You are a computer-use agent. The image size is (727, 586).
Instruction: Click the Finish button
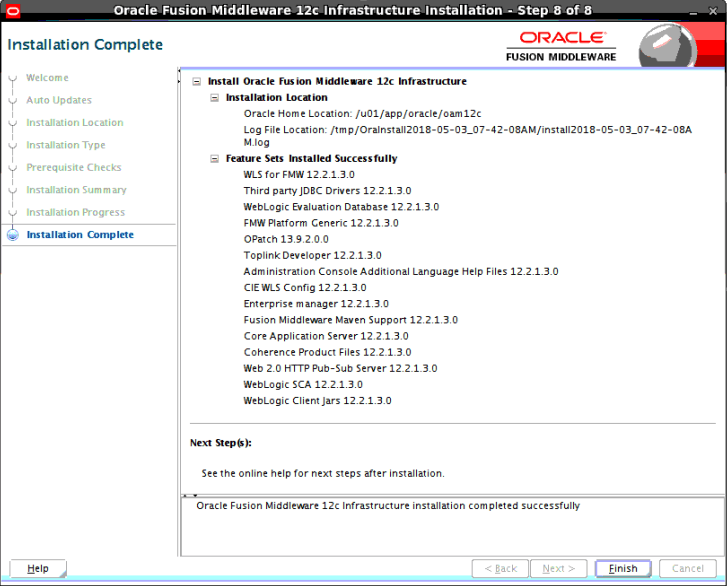(x=623, y=568)
